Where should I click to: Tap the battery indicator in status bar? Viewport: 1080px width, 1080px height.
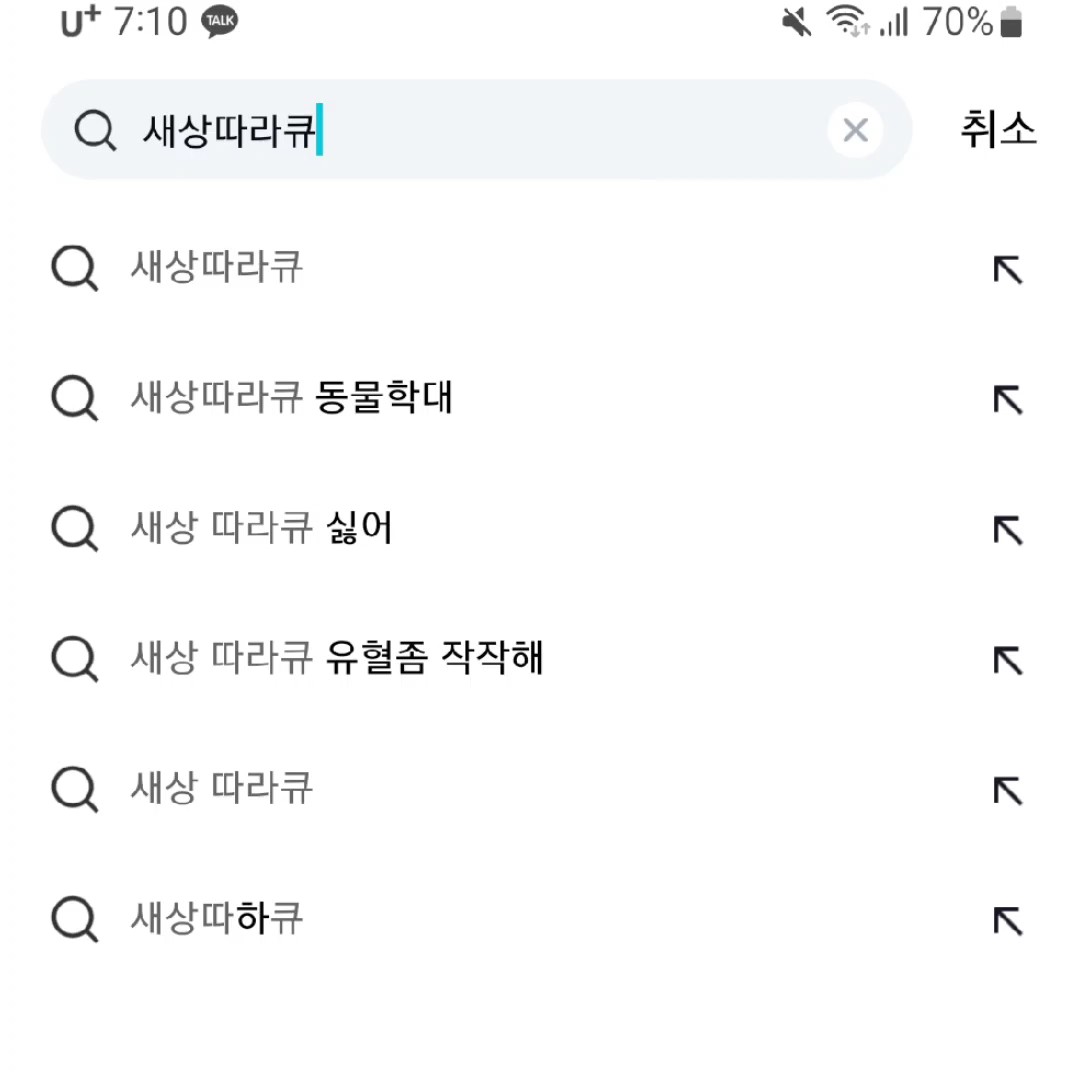(x=1010, y=22)
